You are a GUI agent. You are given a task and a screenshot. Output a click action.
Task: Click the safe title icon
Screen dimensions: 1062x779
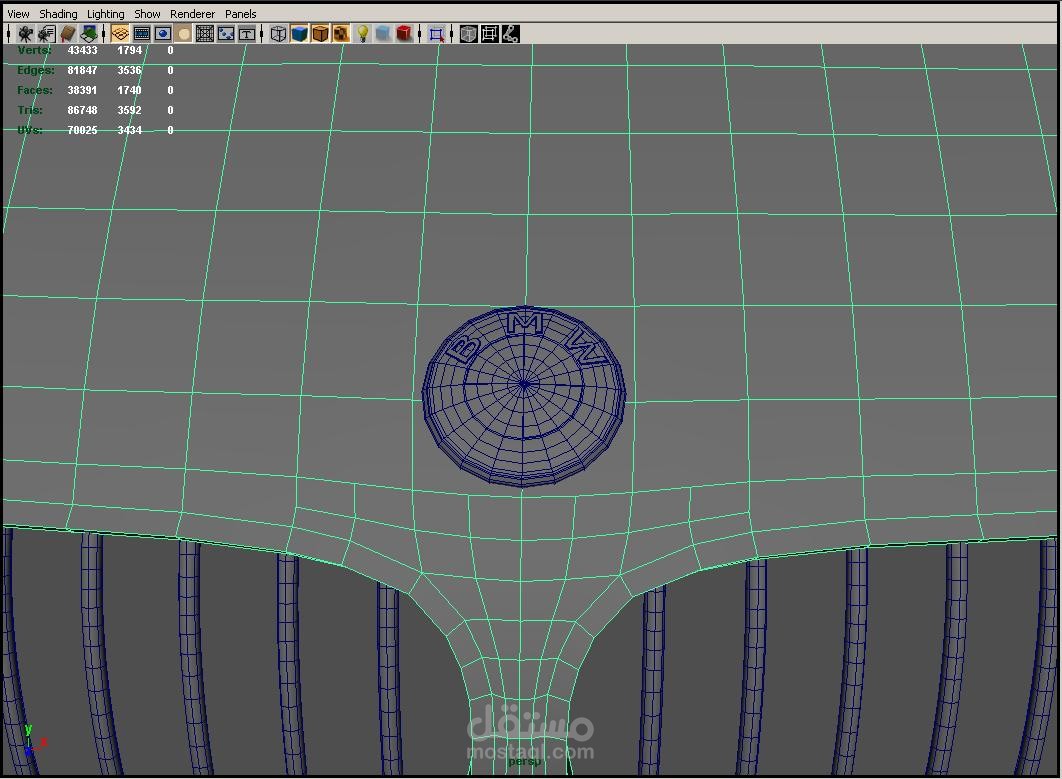tap(247, 34)
